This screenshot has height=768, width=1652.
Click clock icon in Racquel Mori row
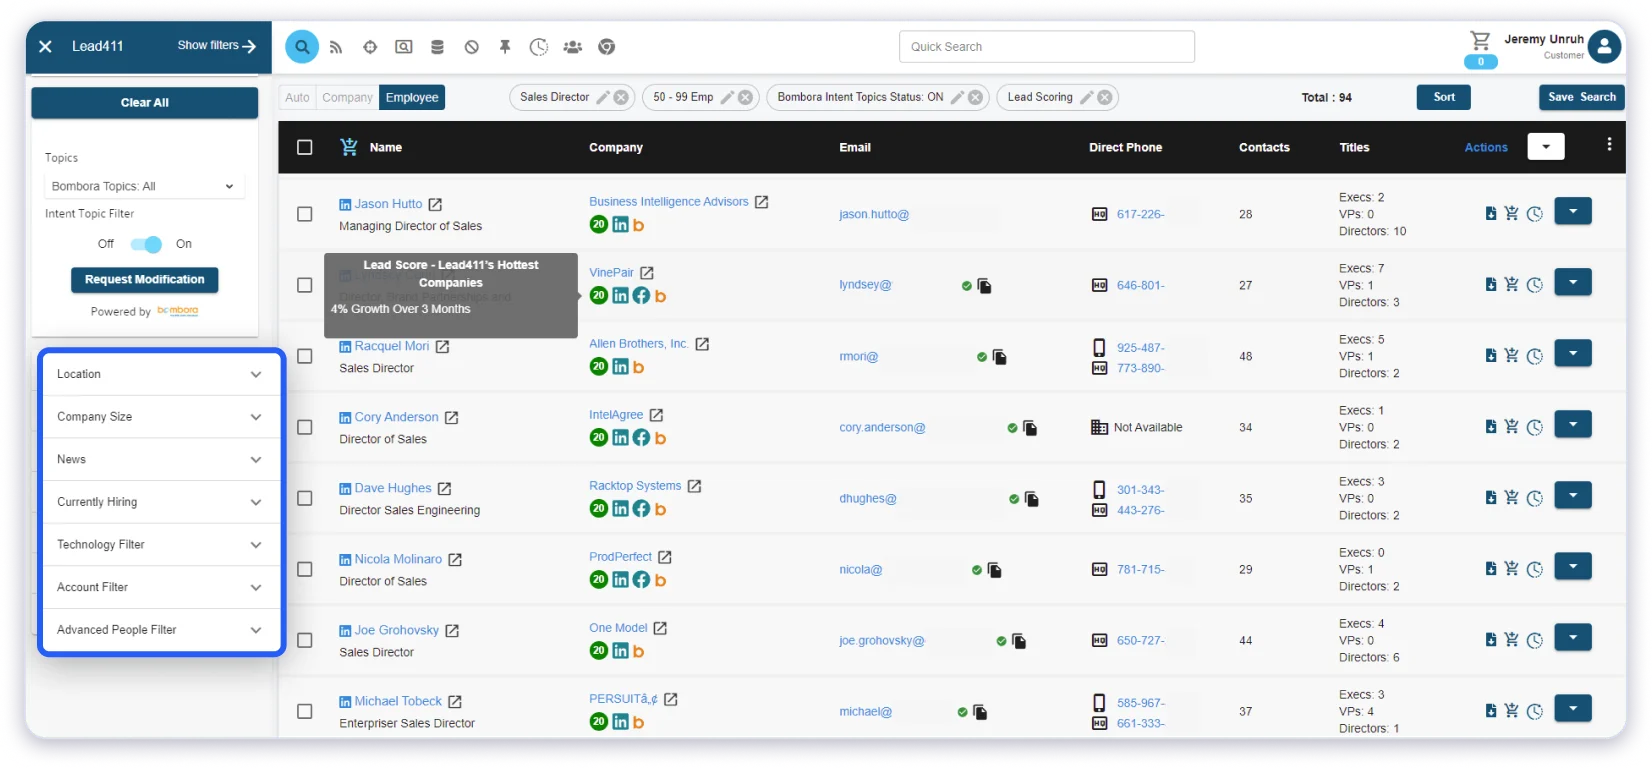pos(1535,355)
